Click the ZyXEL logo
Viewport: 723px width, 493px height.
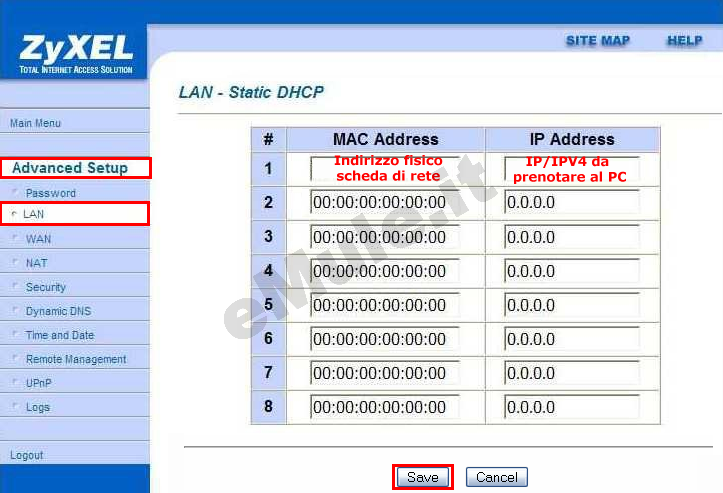pos(76,53)
